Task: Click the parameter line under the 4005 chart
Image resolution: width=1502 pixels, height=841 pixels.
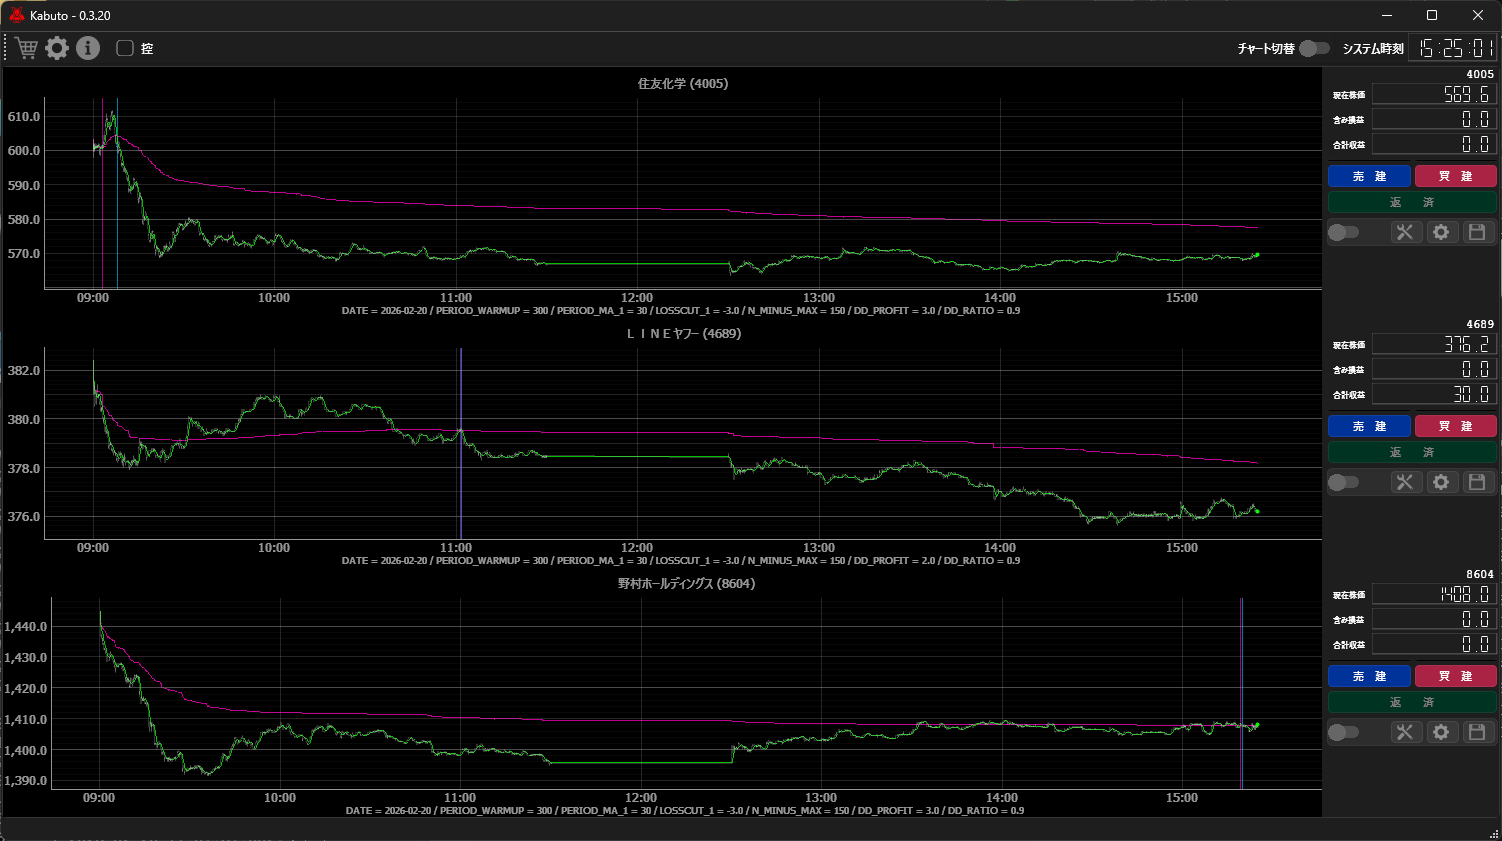Action: (x=681, y=311)
